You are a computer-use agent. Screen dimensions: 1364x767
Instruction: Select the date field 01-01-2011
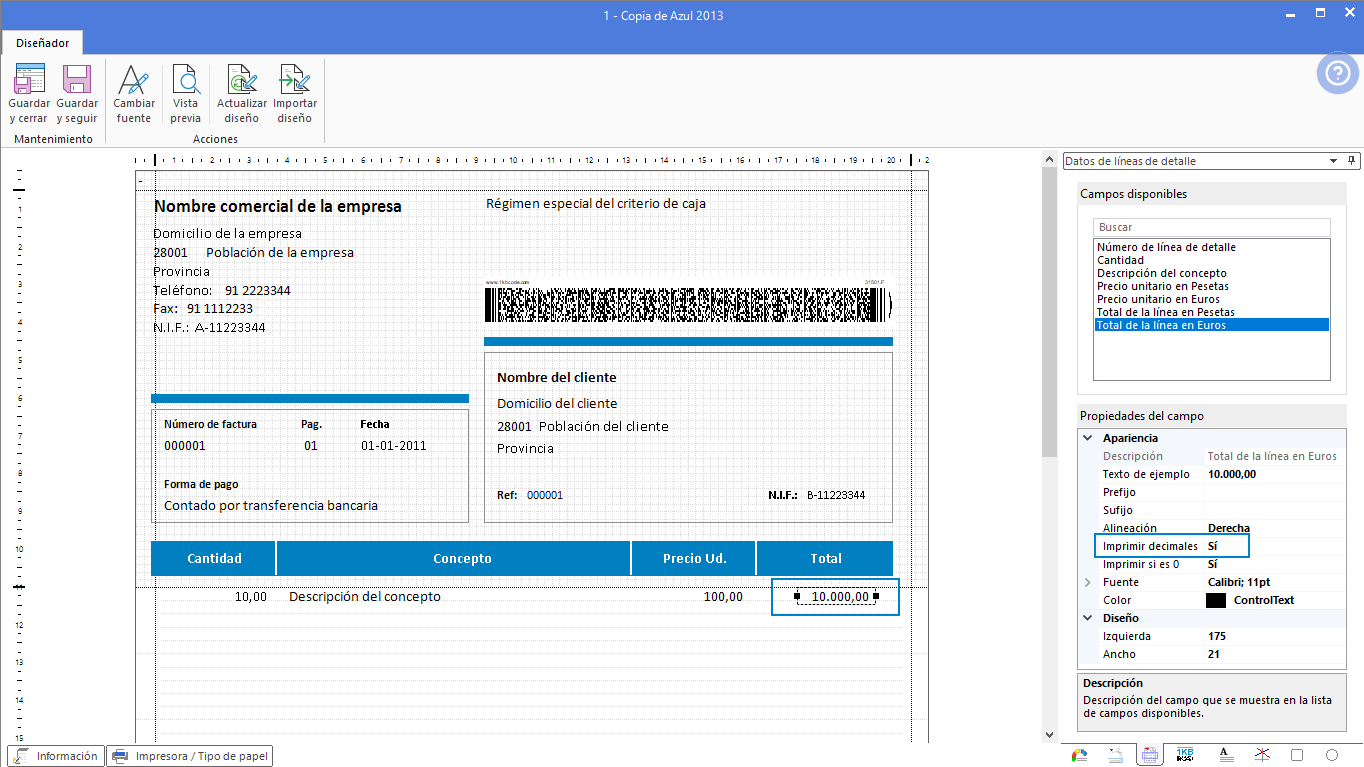click(393, 446)
